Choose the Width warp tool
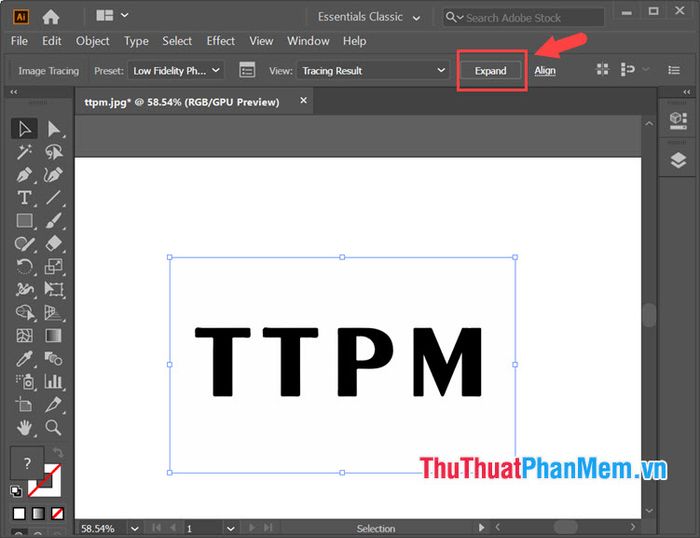This screenshot has width=700, height=538. tap(24, 289)
